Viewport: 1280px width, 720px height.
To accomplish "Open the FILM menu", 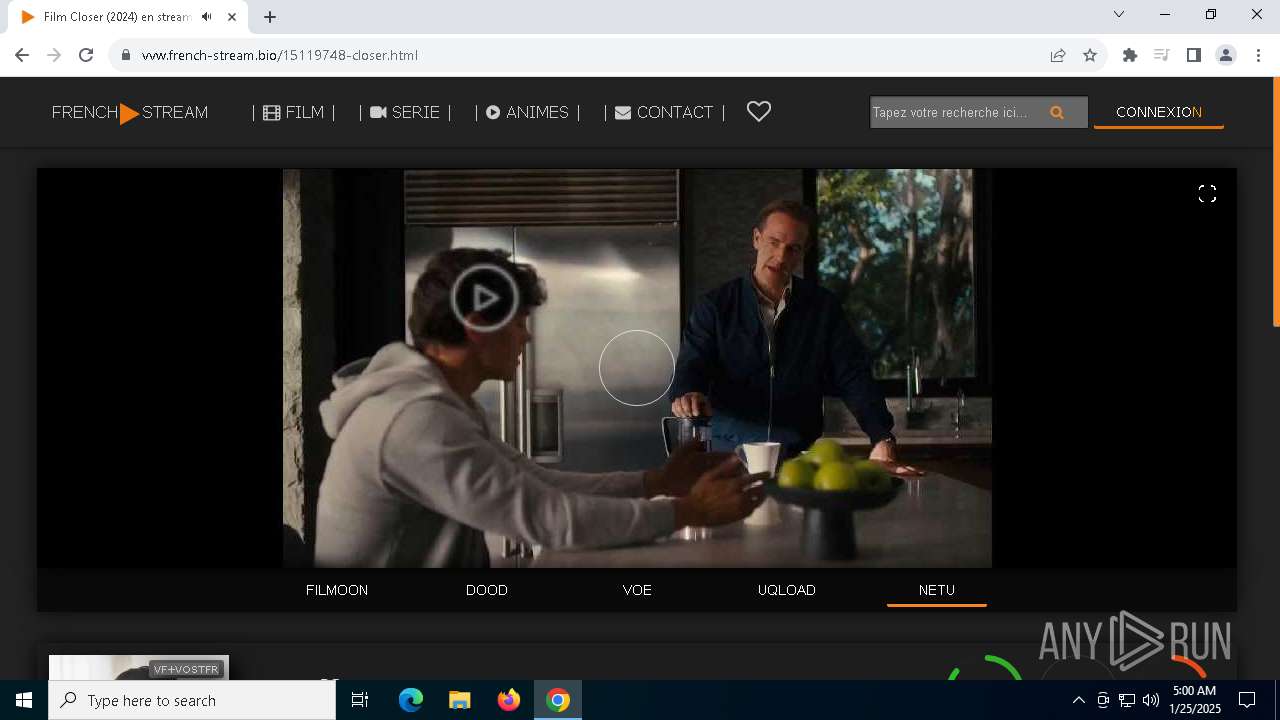I will pyautogui.click(x=294, y=112).
